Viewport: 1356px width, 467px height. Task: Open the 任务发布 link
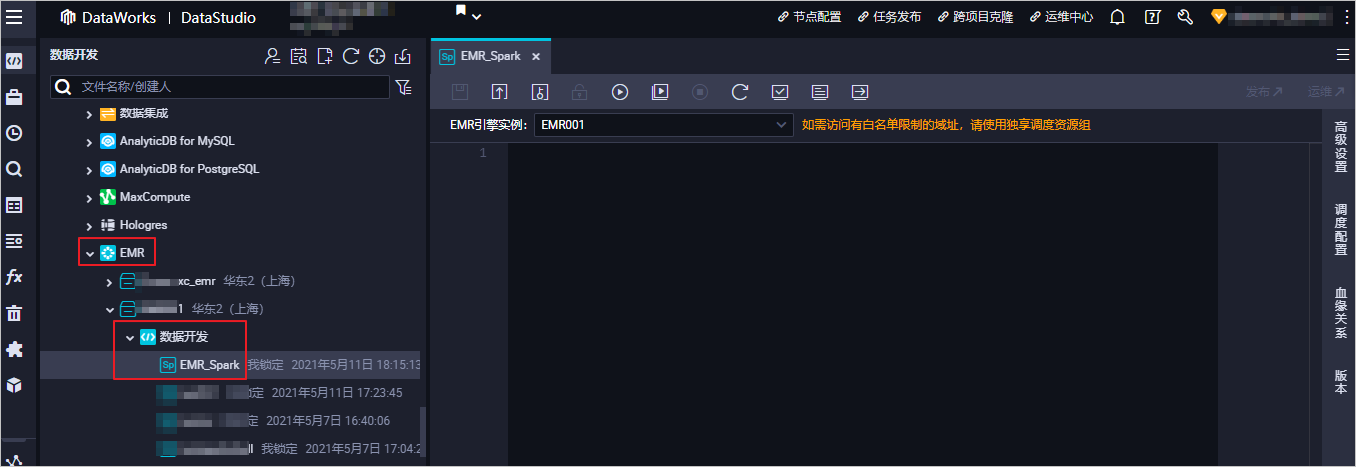point(889,17)
